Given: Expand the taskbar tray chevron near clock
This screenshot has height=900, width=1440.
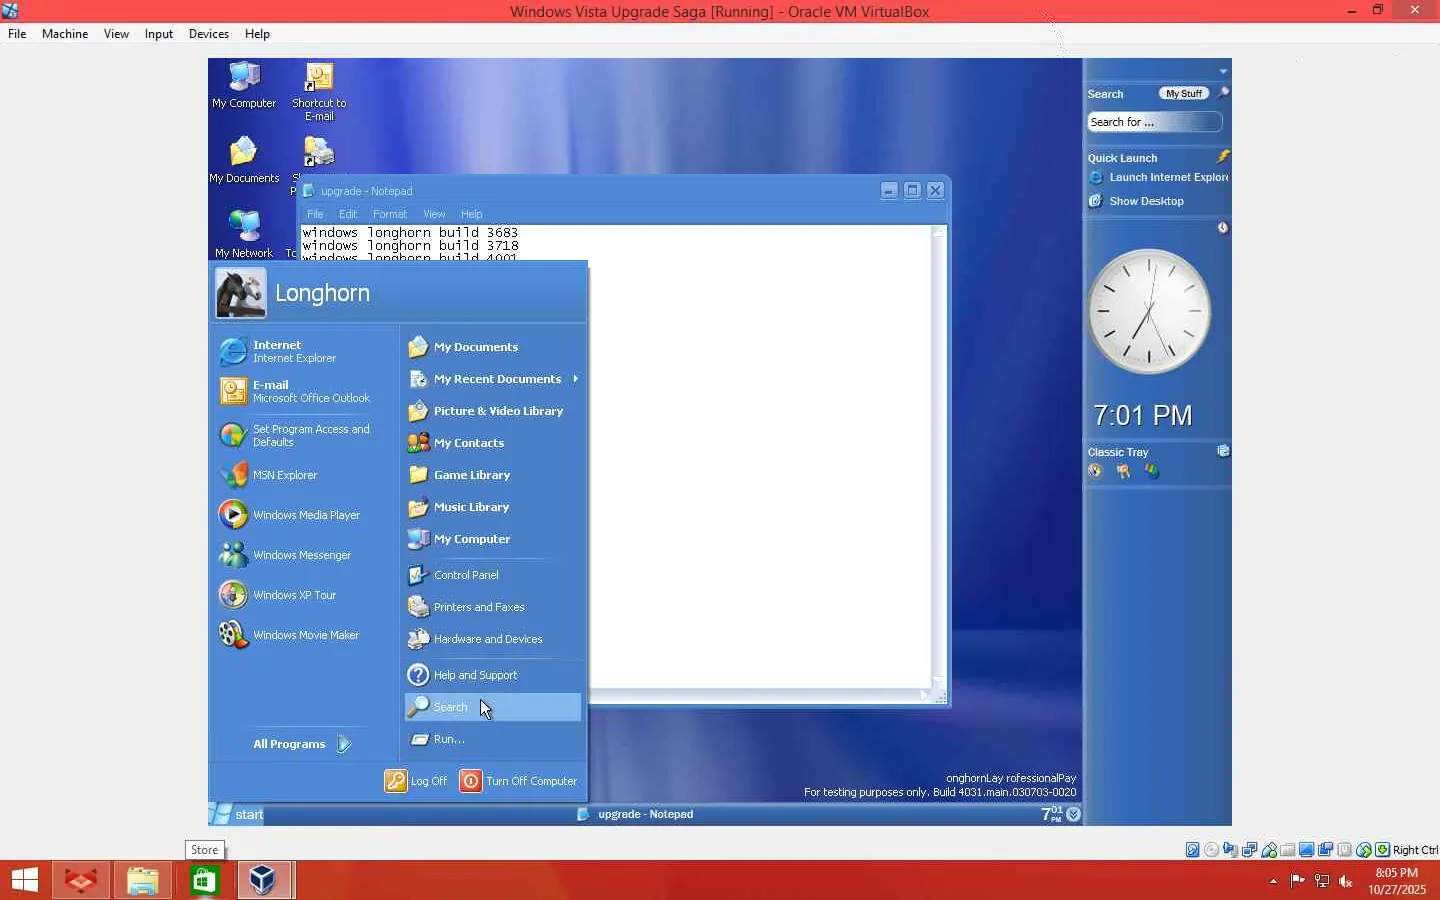Looking at the screenshot, I should coord(1073,815).
